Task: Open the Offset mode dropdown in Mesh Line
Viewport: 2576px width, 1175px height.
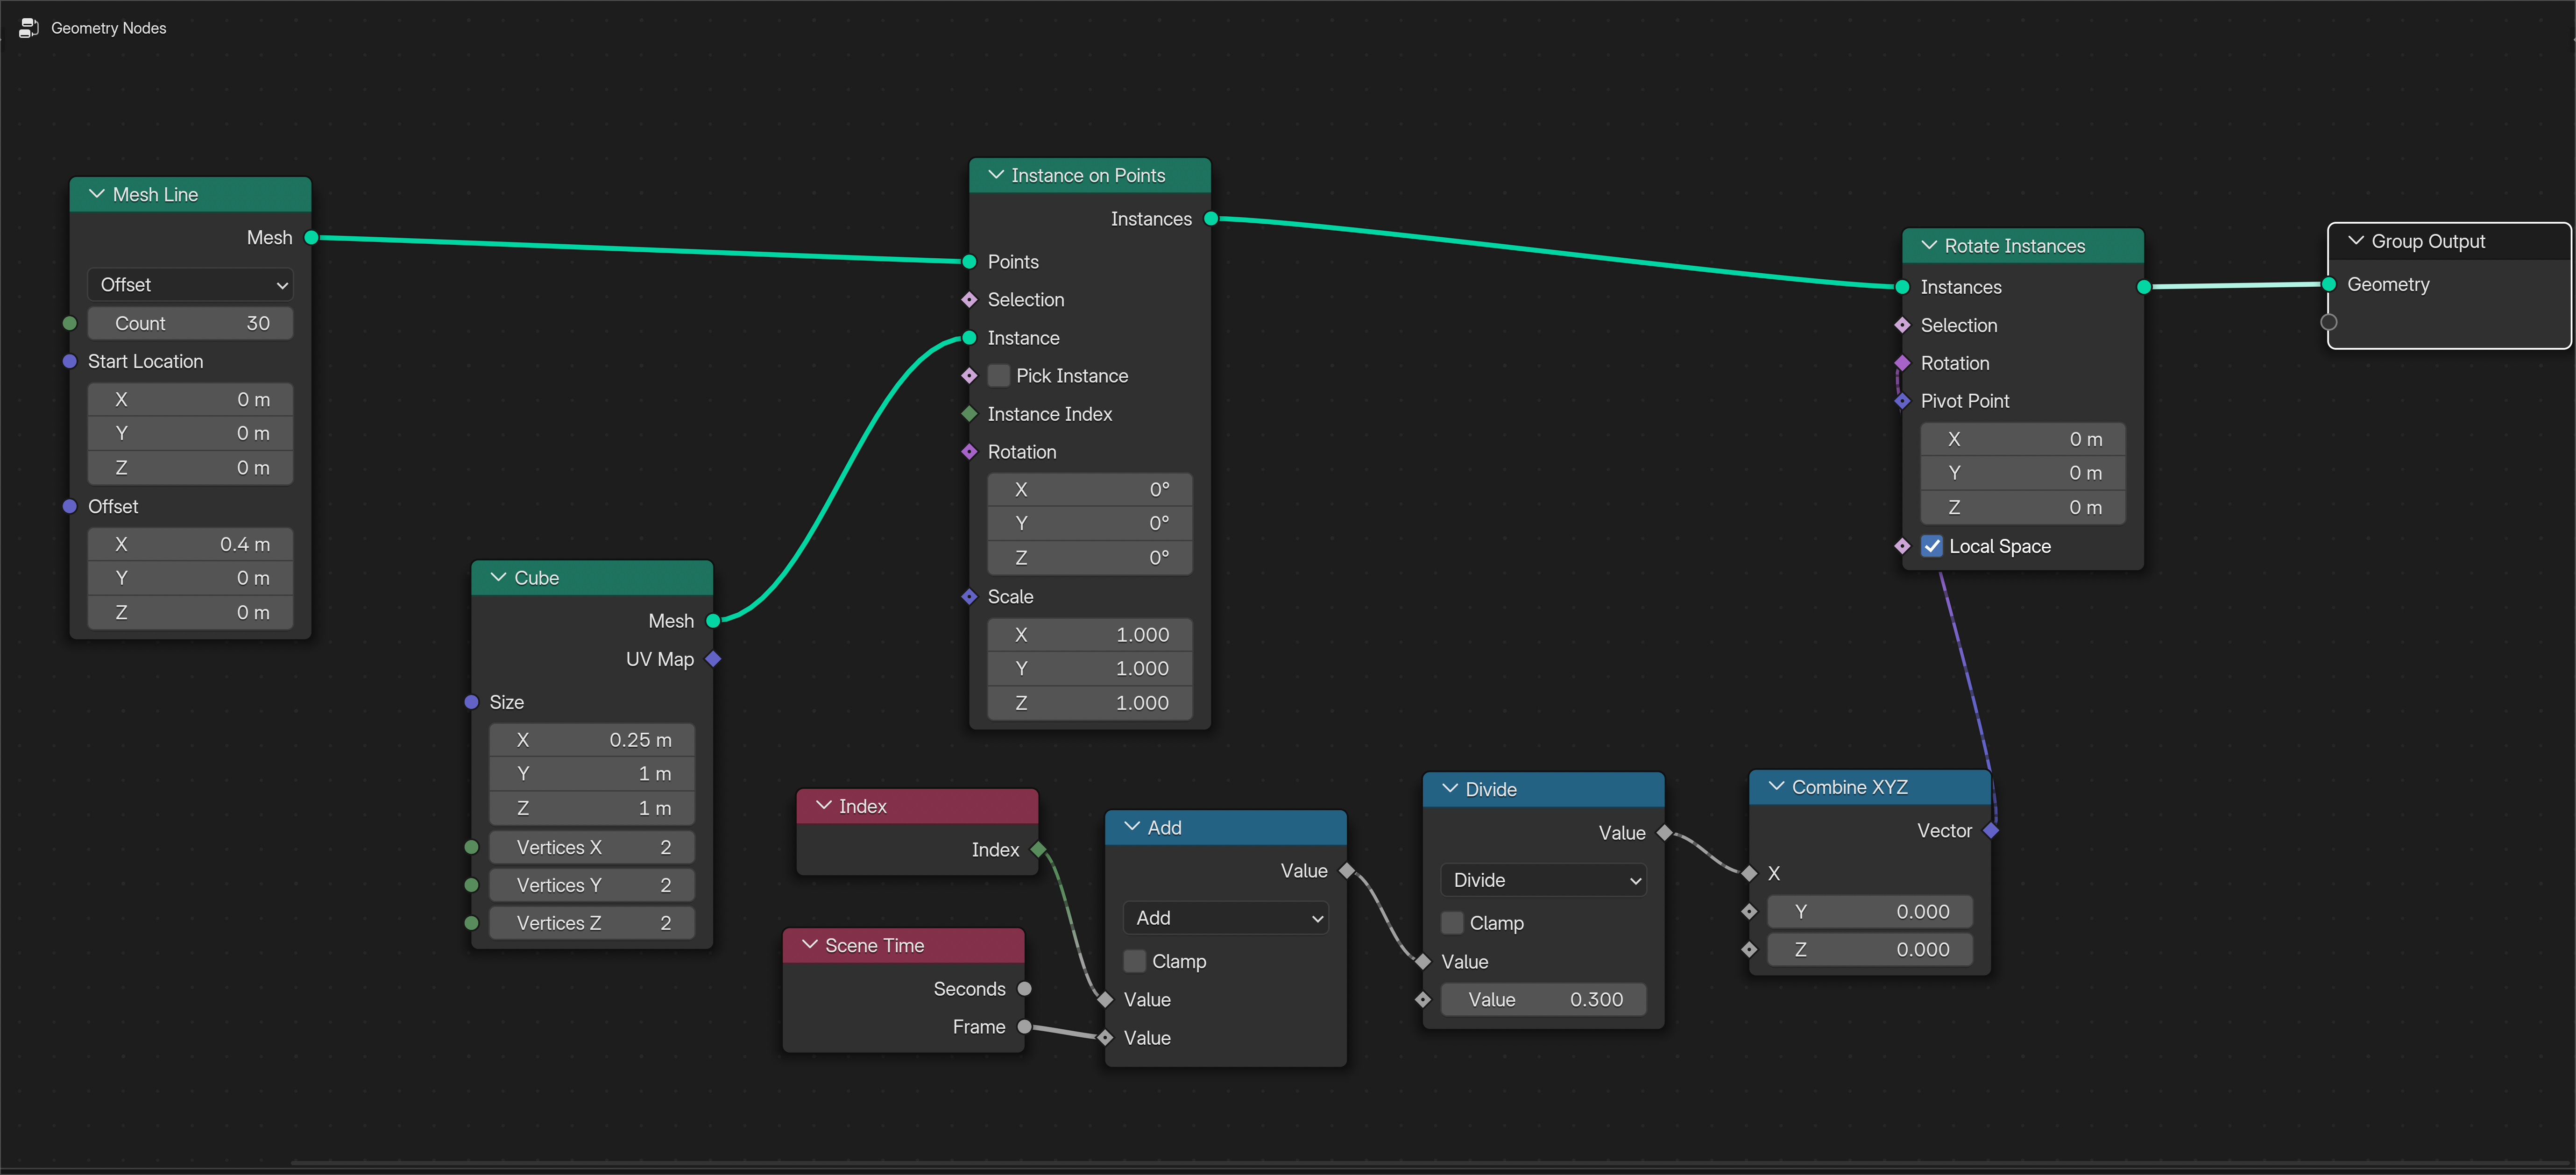Action: pos(190,285)
